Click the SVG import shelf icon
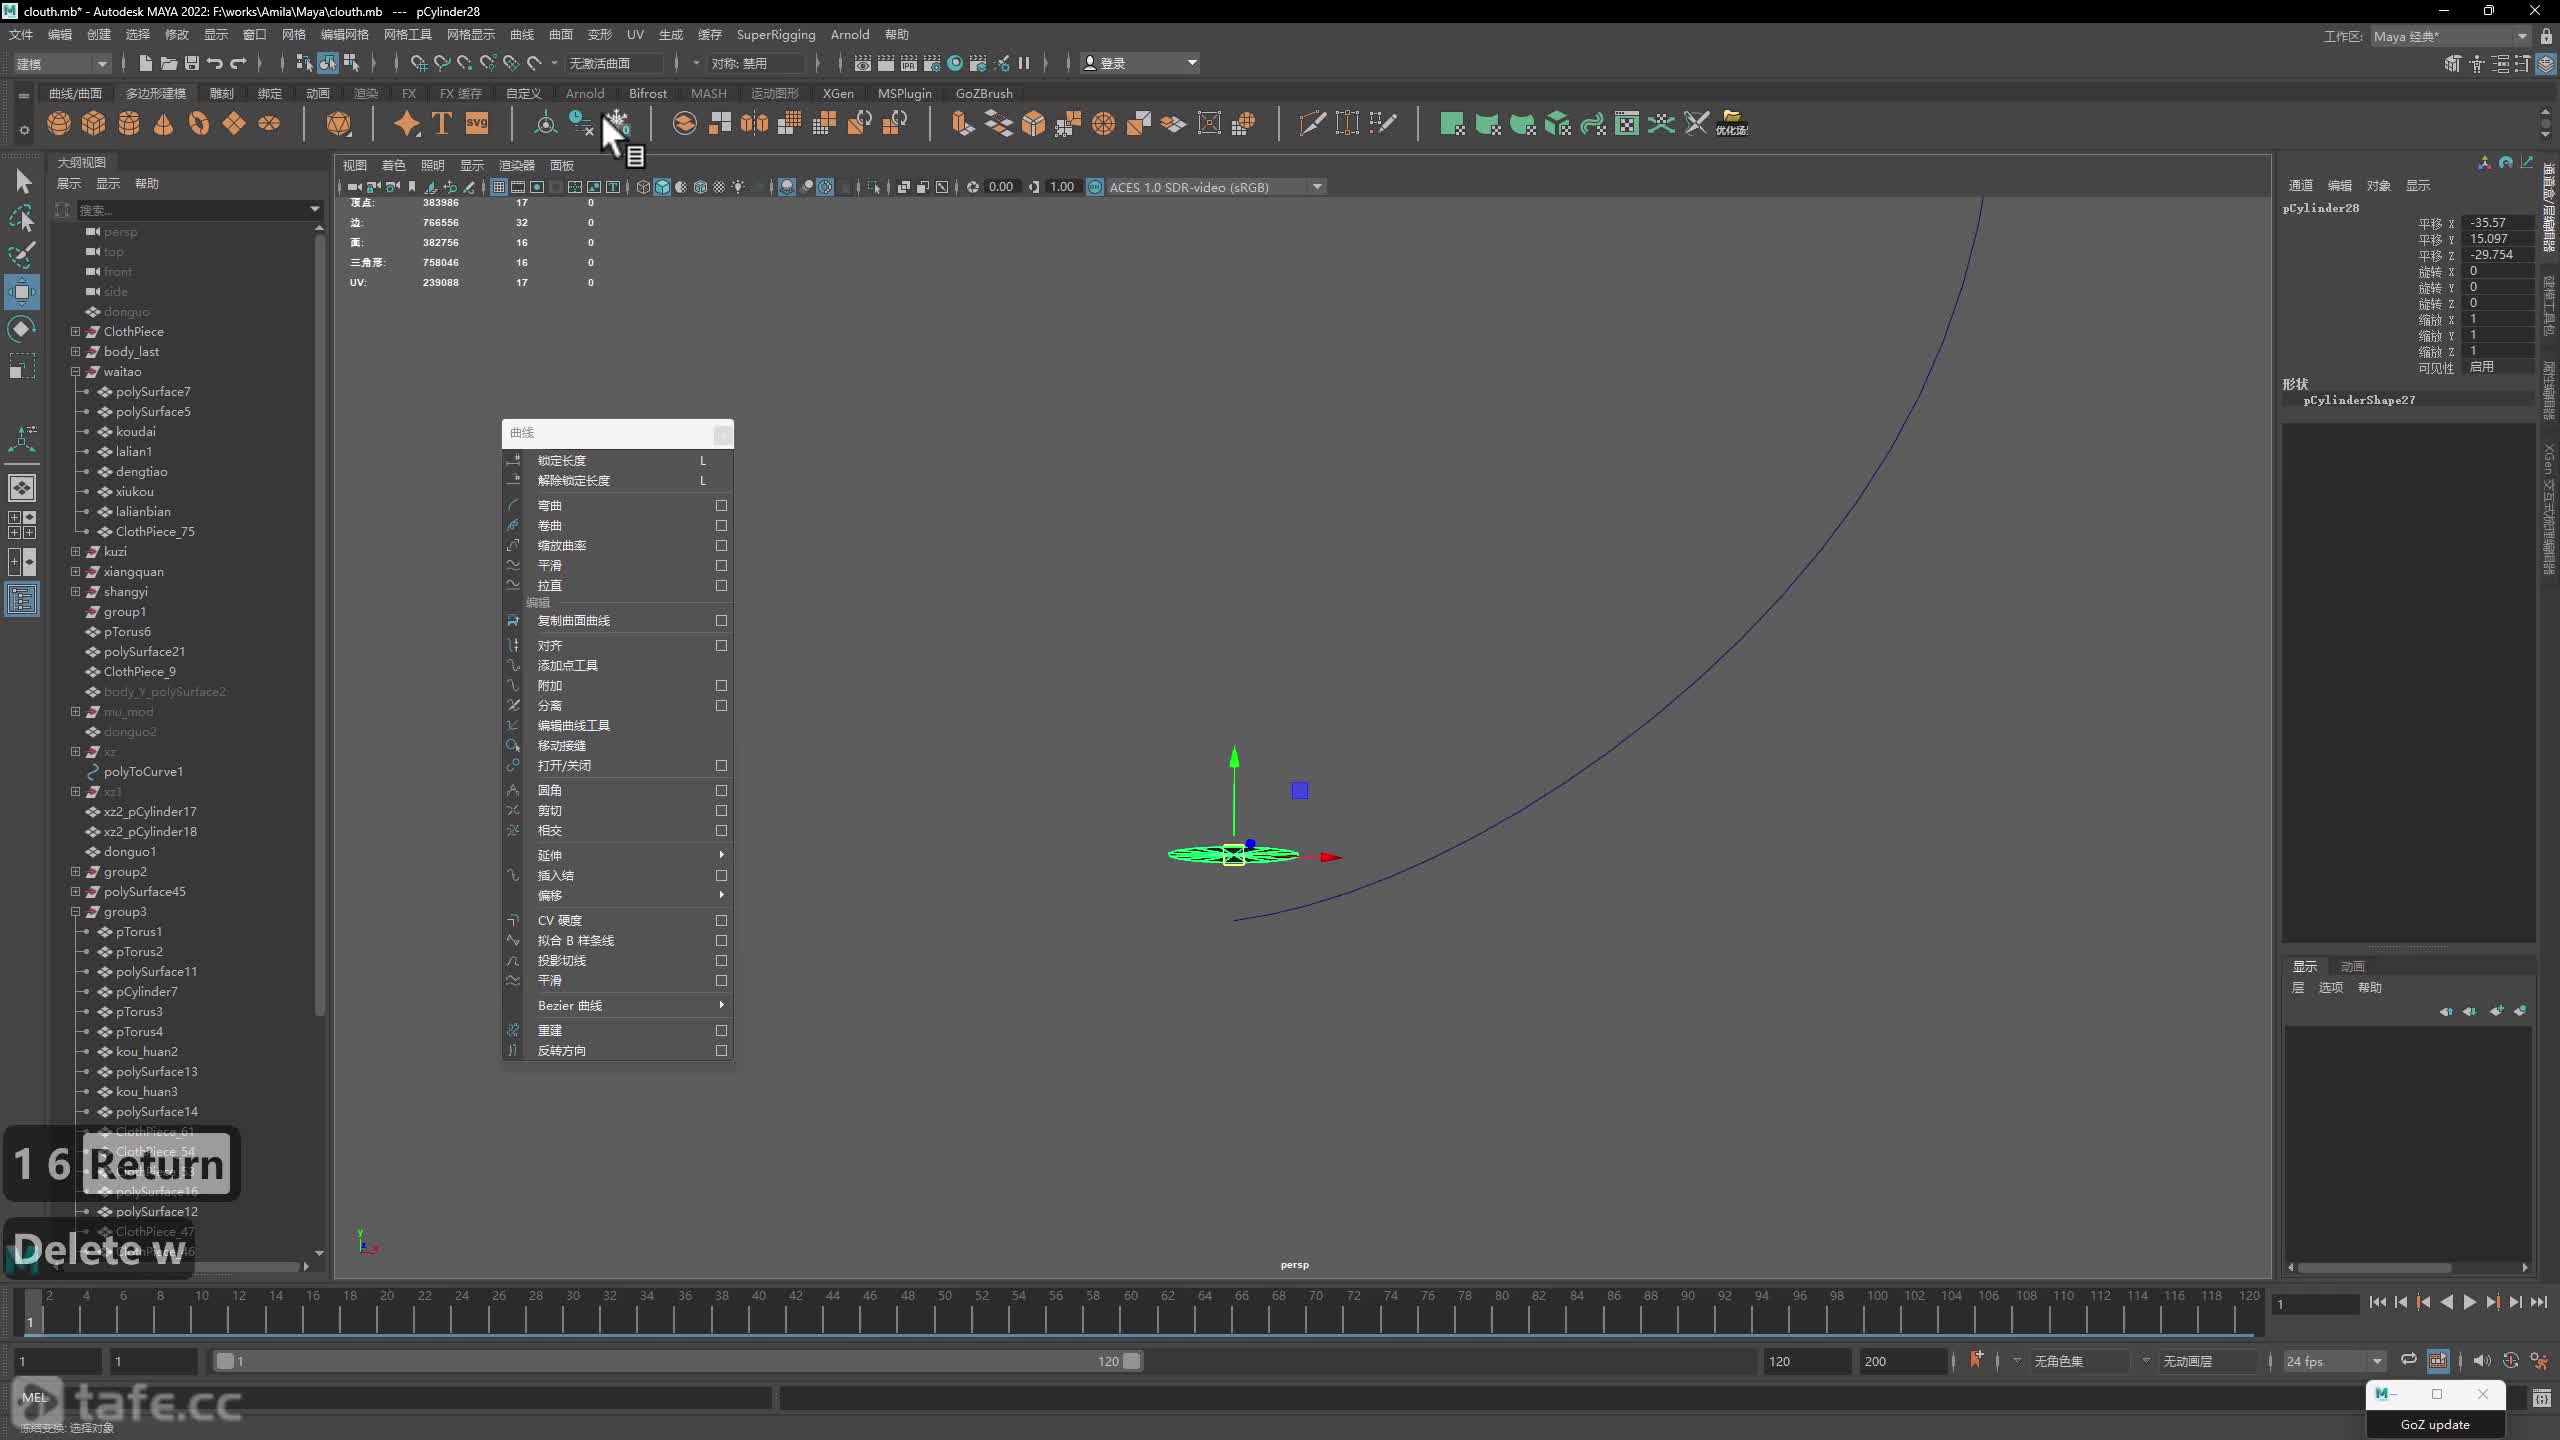This screenshot has width=2560, height=1440. tap(477, 124)
